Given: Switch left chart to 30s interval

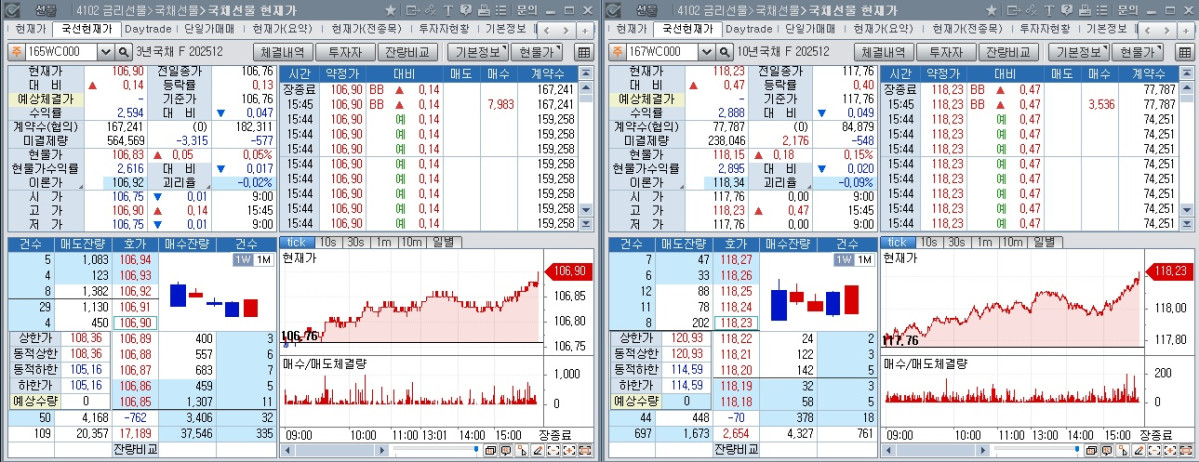Looking at the screenshot, I should coord(355,242).
